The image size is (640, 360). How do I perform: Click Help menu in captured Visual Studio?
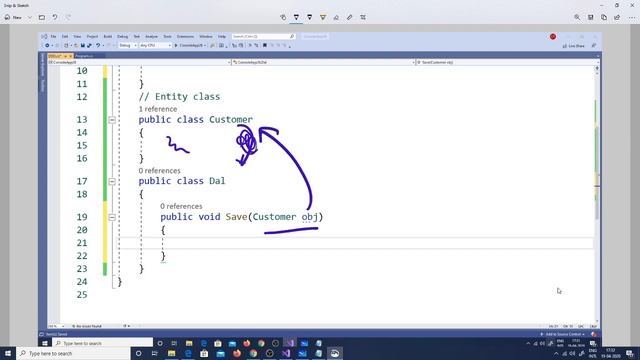tap(222, 37)
